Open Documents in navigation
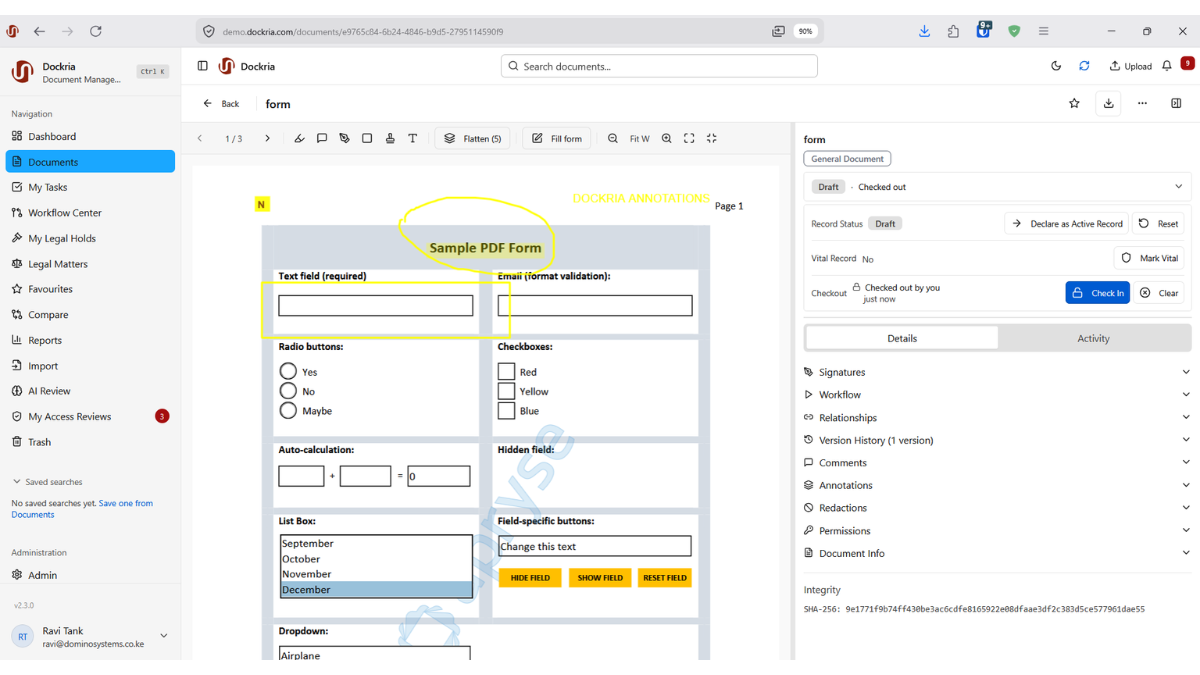The height and width of the screenshot is (675, 1200). click(90, 162)
